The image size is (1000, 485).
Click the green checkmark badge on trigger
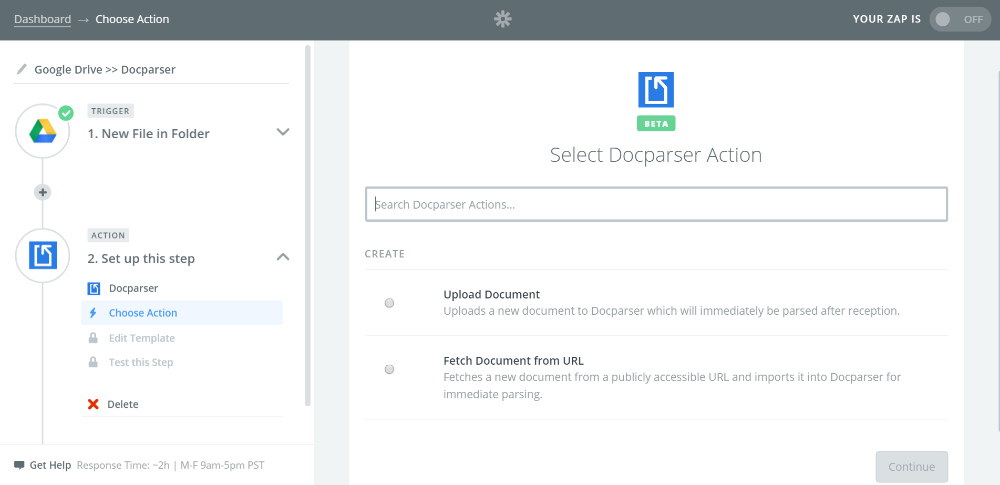pos(66,113)
